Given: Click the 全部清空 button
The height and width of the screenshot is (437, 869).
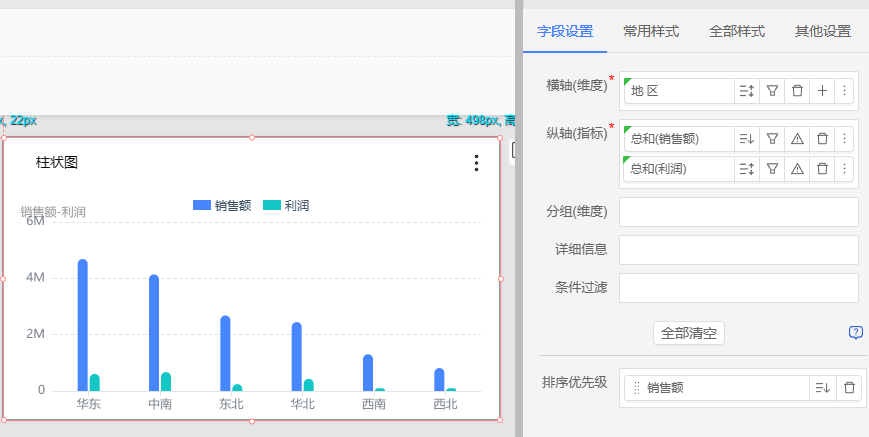Looking at the screenshot, I should pyautogui.click(x=688, y=333).
